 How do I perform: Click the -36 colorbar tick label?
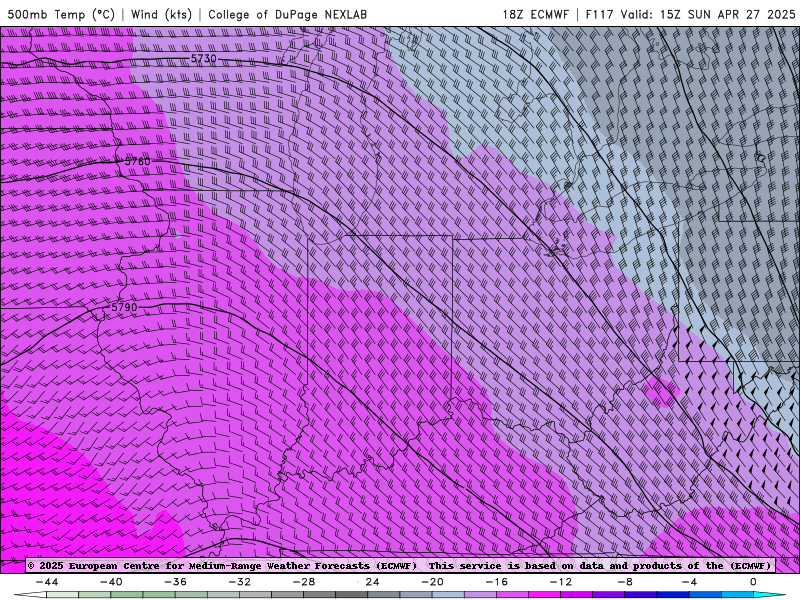tap(175, 582)
